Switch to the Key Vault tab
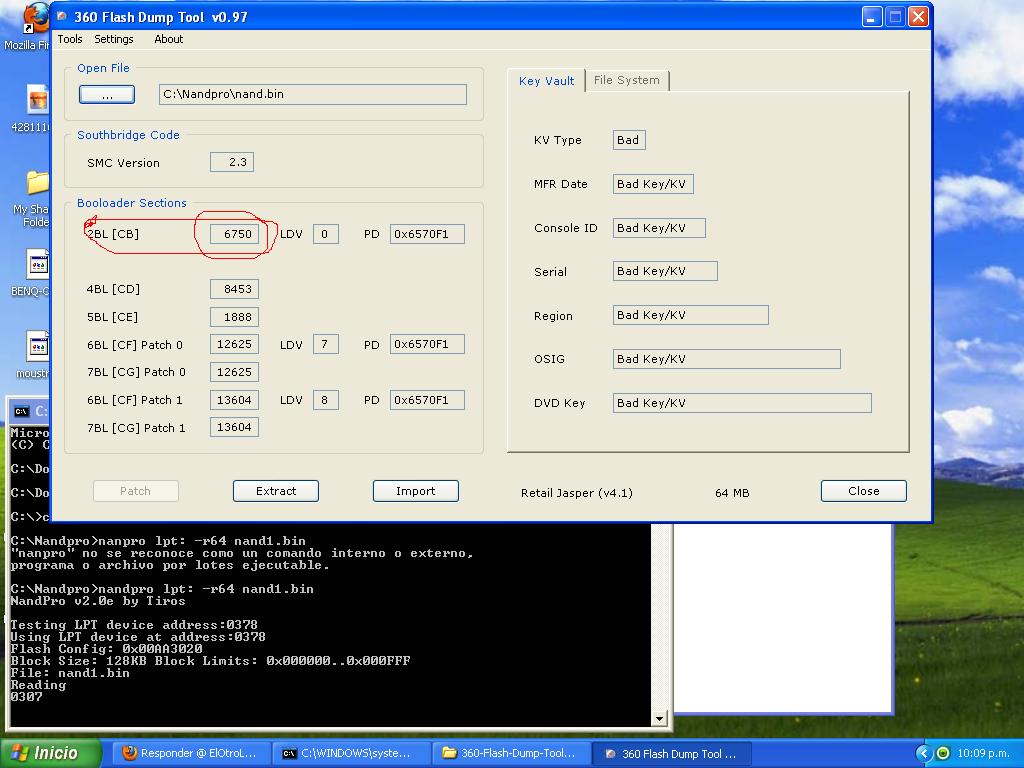 pyautogui.click(x=547, y=81)
